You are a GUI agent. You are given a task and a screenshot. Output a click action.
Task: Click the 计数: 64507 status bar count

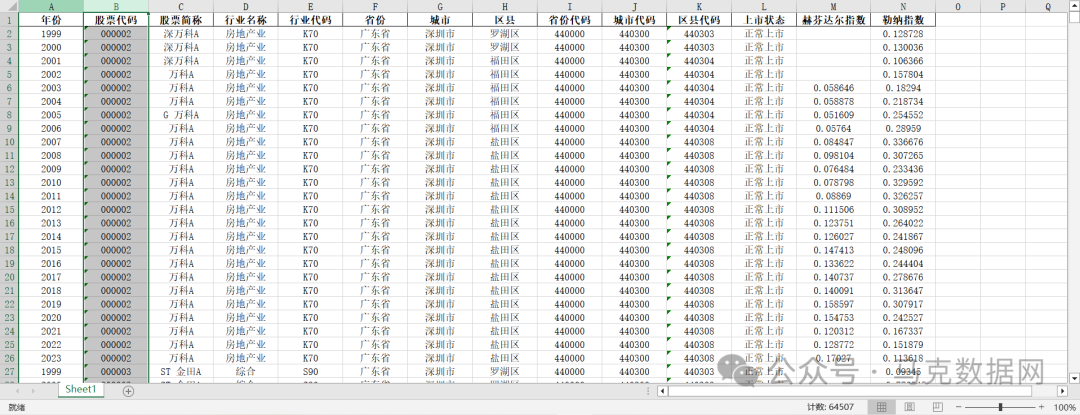[831, 407]
